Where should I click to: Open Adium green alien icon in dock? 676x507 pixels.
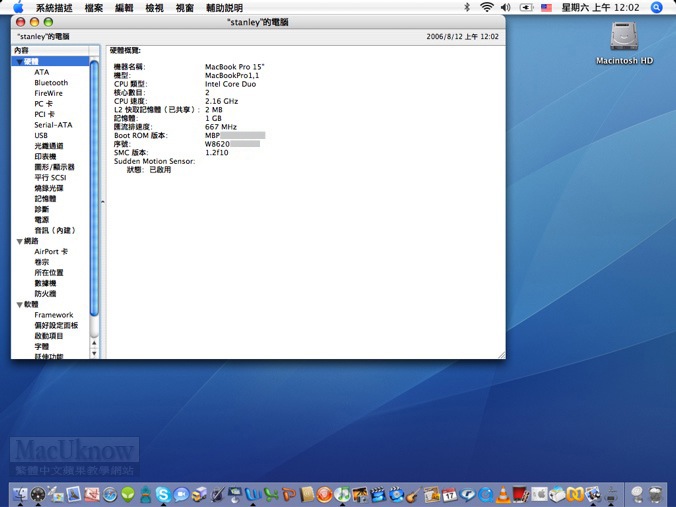coord(128,494)
